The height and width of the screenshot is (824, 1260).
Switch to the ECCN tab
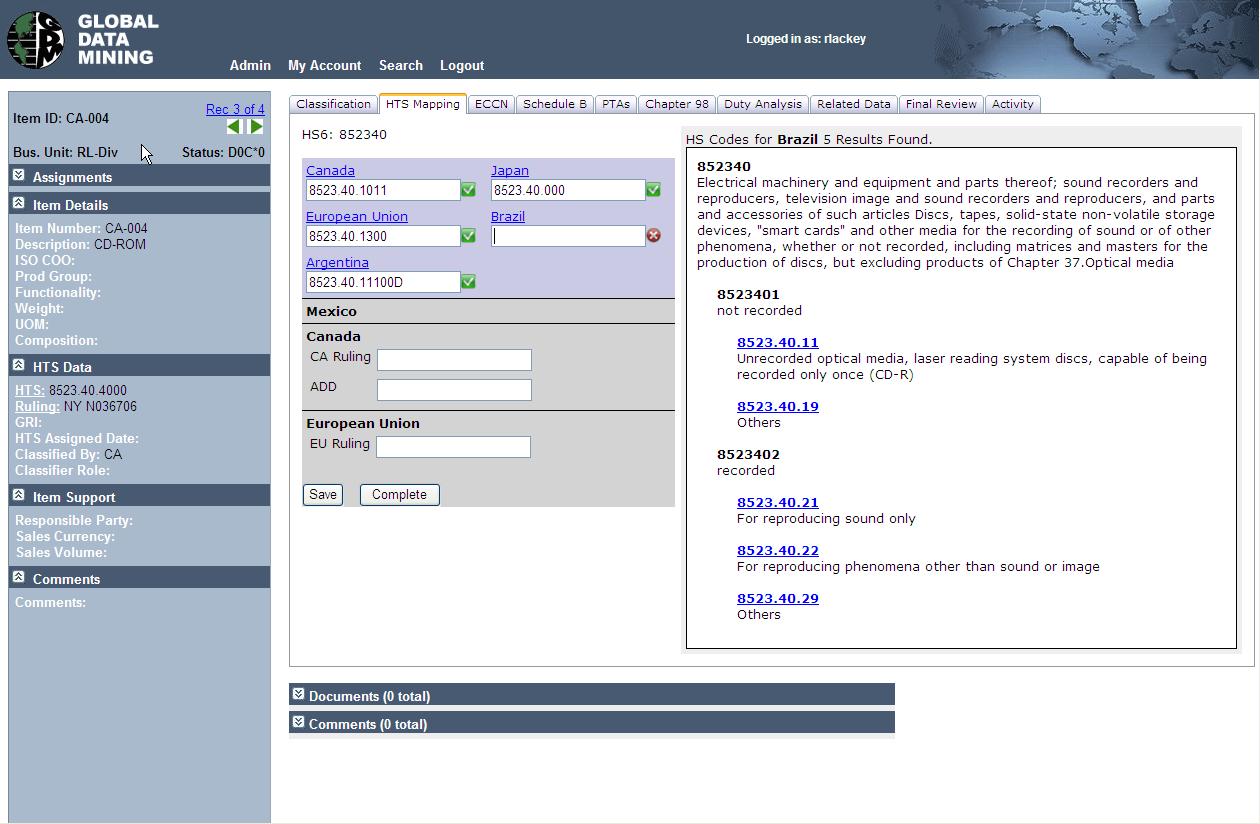(491, 104)
